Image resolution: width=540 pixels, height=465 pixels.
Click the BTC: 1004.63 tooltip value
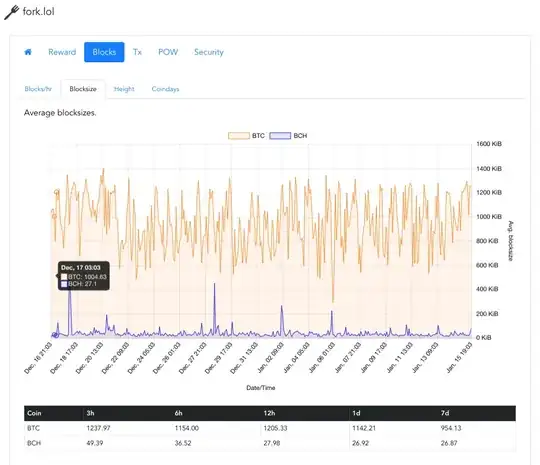[x=87, y=277]
